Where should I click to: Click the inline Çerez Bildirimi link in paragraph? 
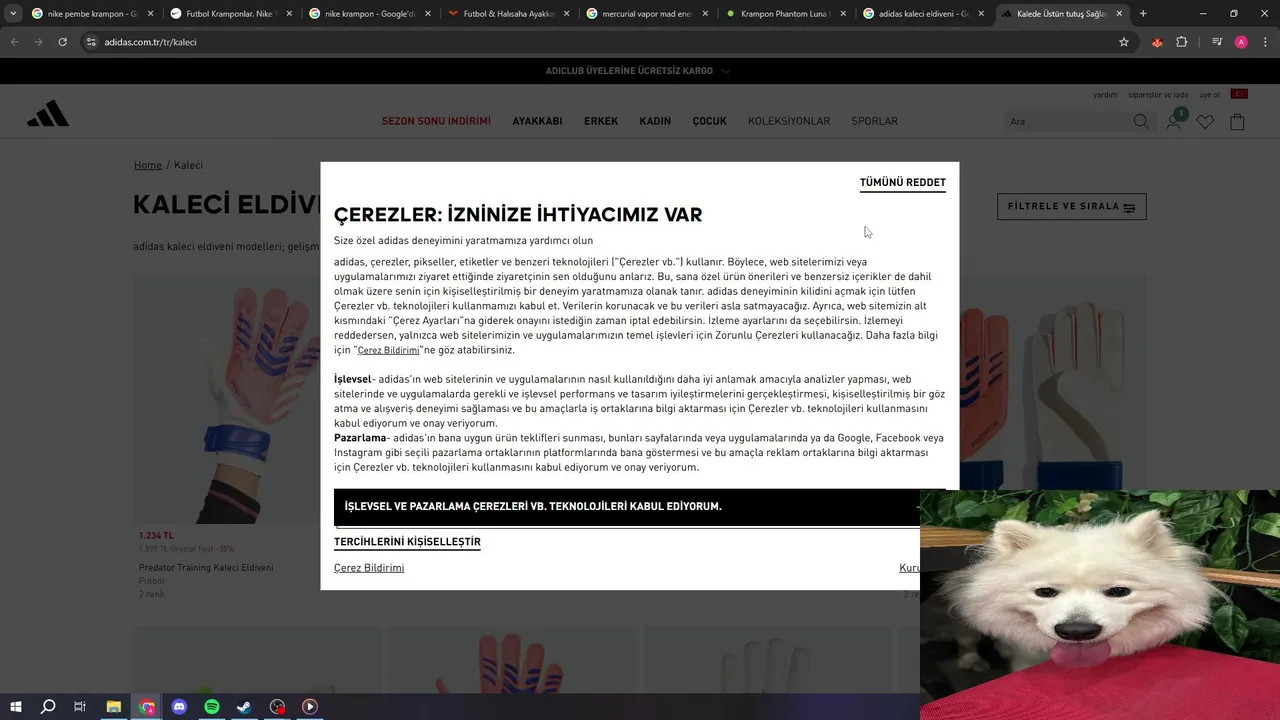click(388, 351)
